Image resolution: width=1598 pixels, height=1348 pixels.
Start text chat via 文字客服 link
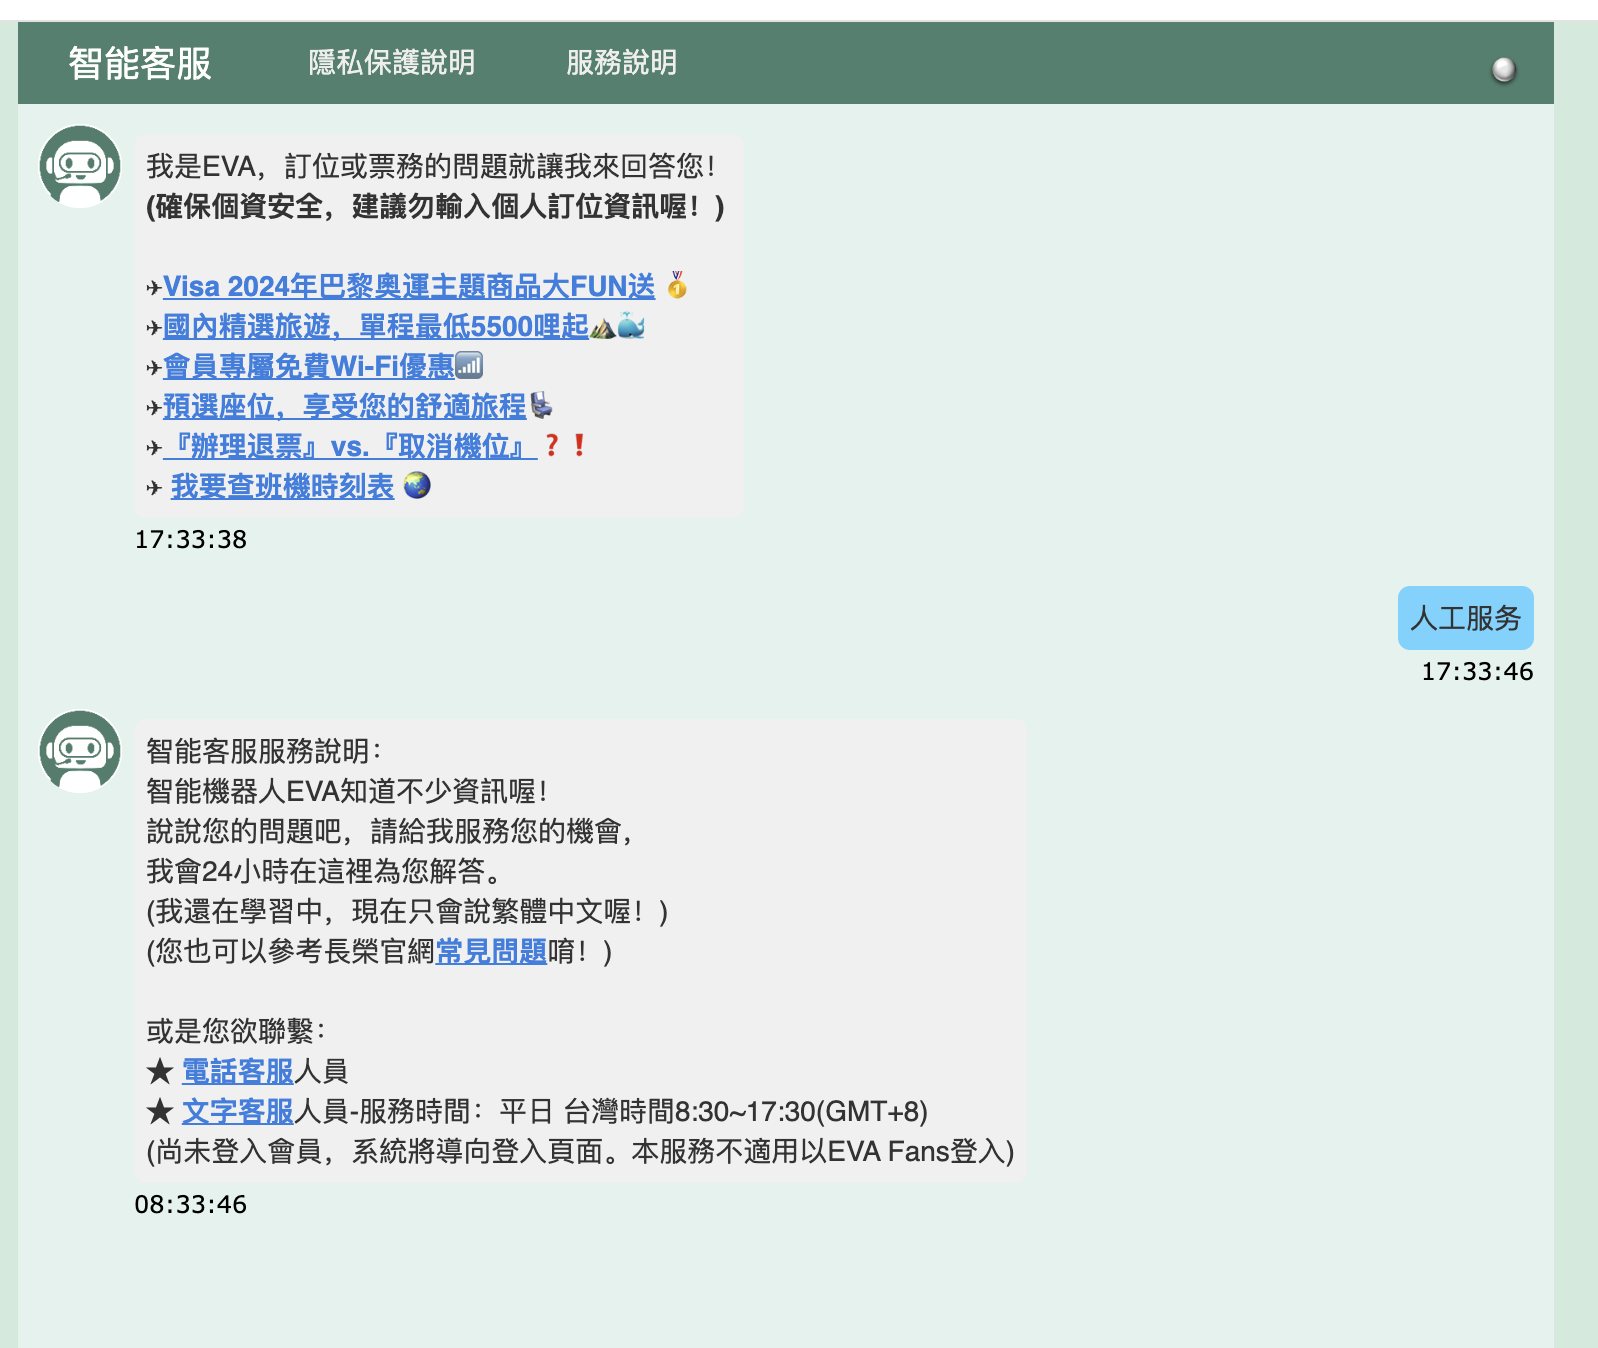pos(238,1112)
